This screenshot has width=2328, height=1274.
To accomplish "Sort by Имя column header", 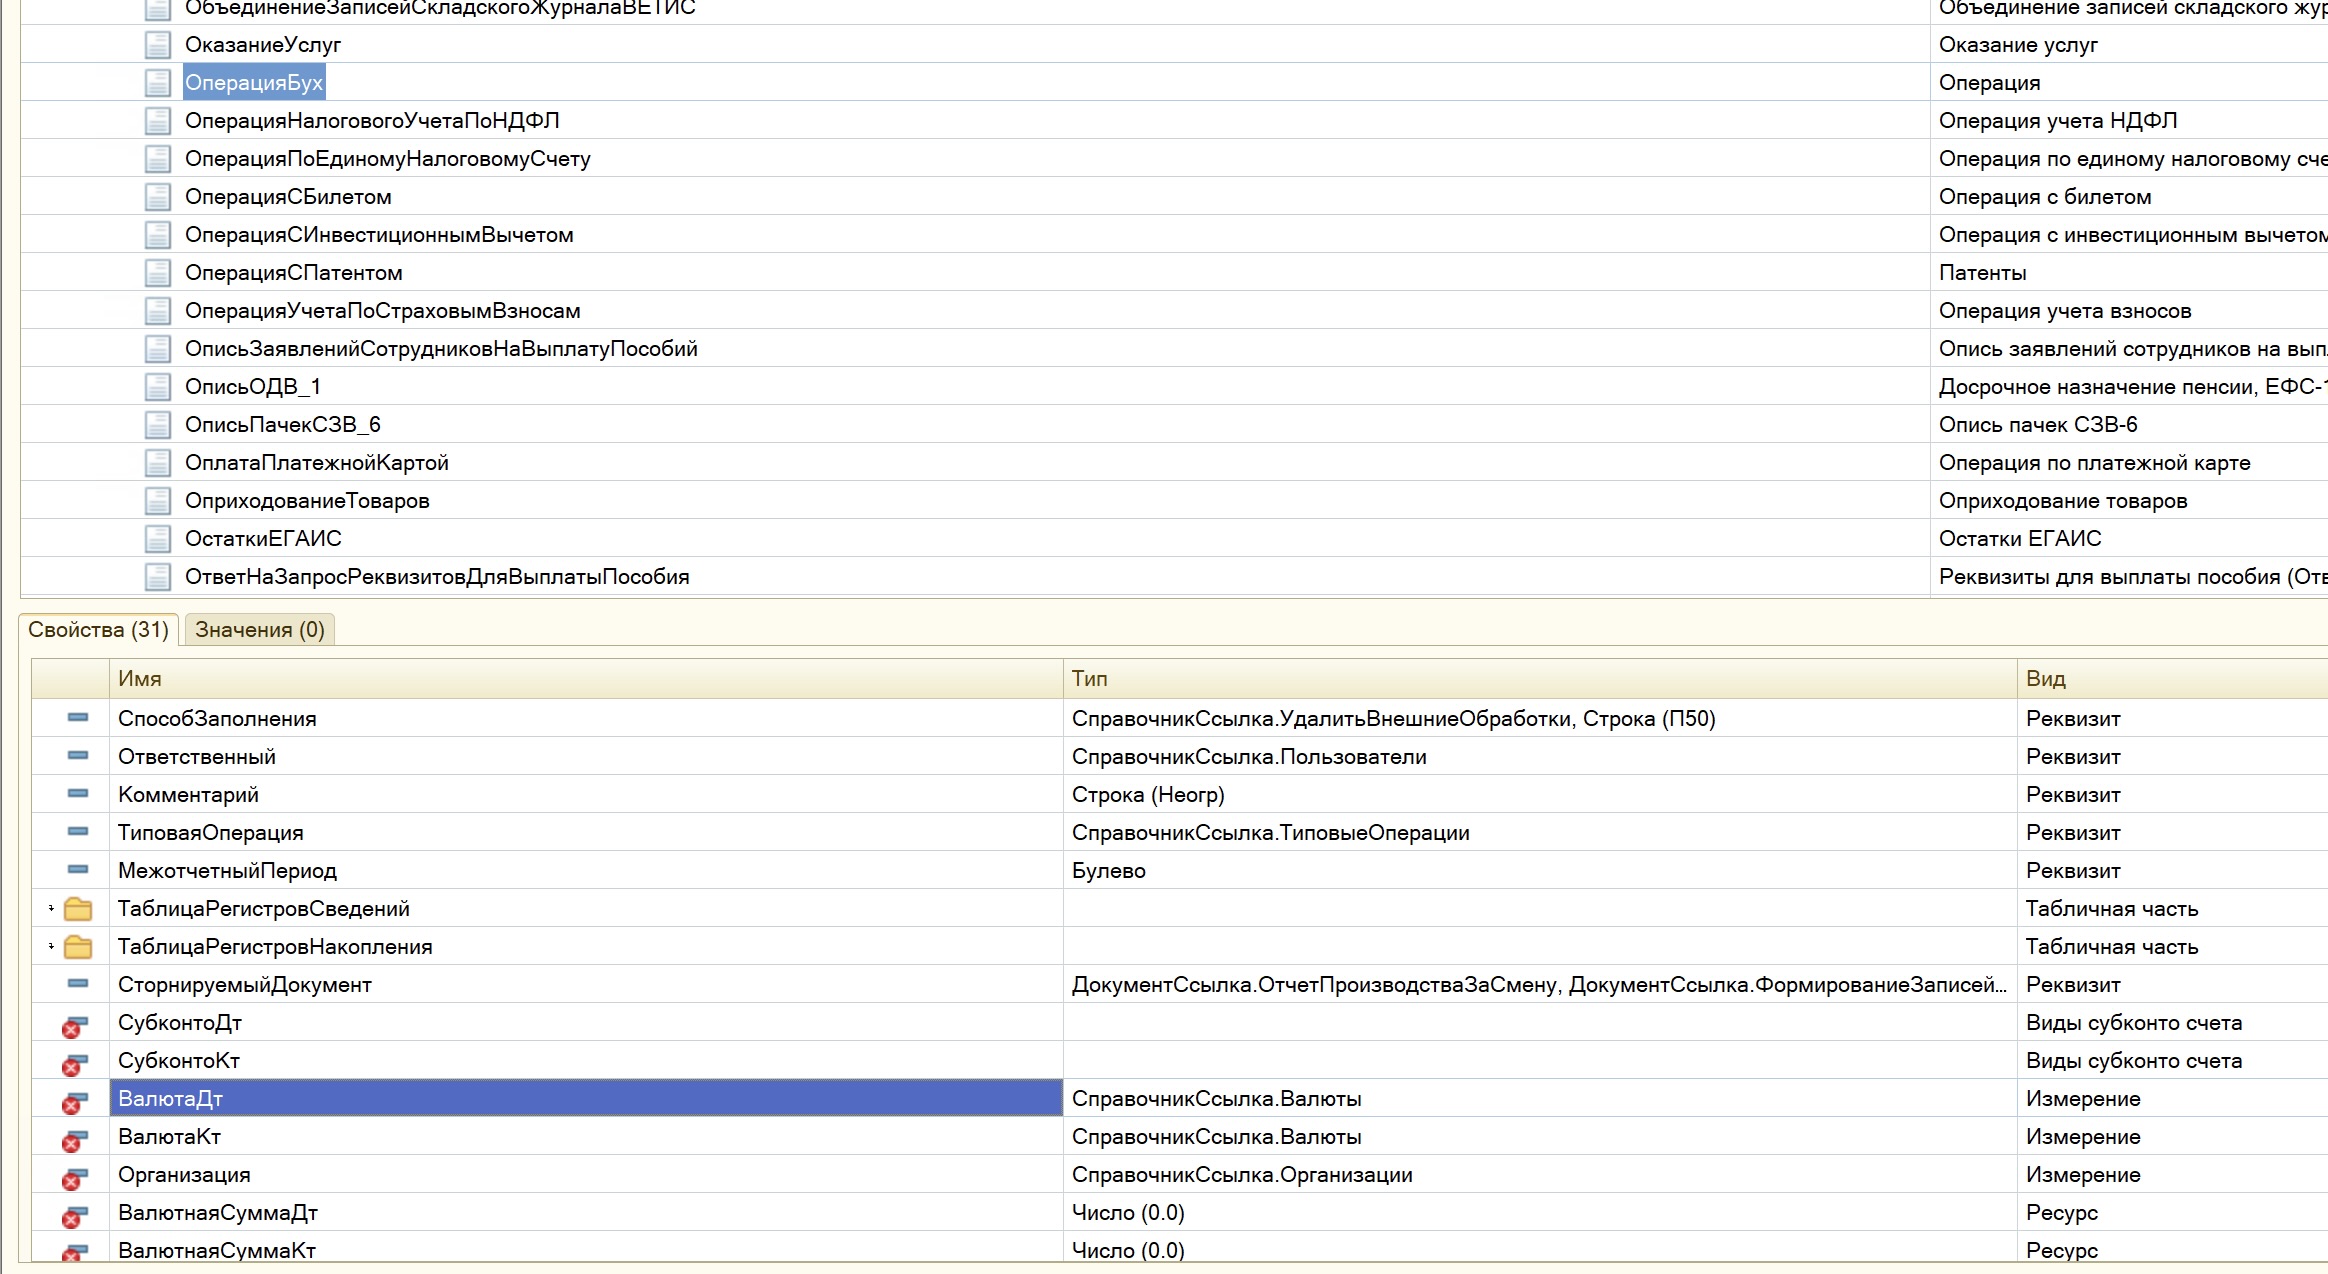I will 140,679.
